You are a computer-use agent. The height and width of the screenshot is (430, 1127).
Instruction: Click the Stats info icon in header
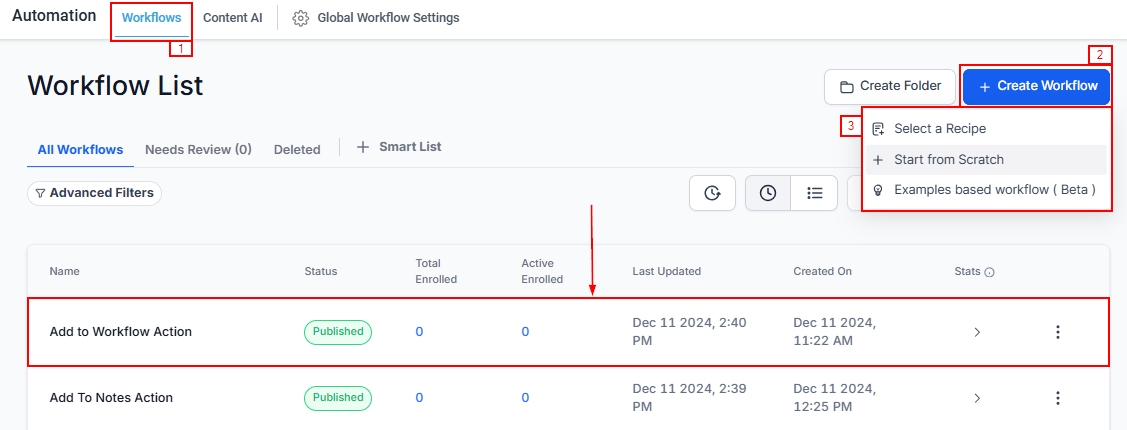click(989, 272)
